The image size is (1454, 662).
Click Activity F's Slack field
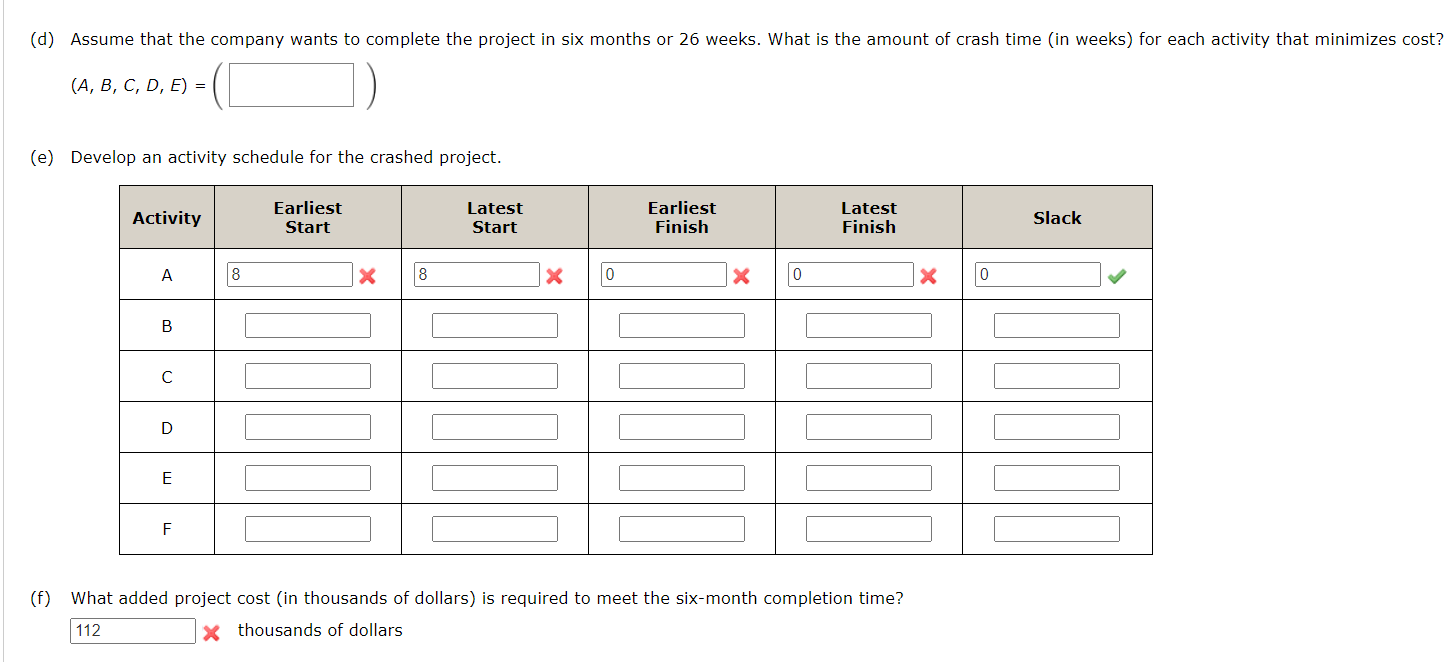[x=1057, y=528]
